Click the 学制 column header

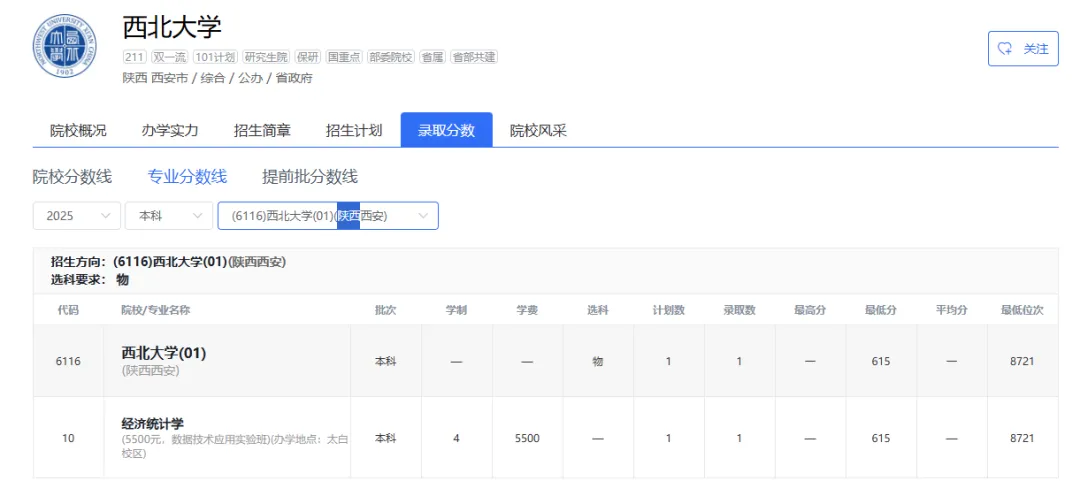click(457, 310)
